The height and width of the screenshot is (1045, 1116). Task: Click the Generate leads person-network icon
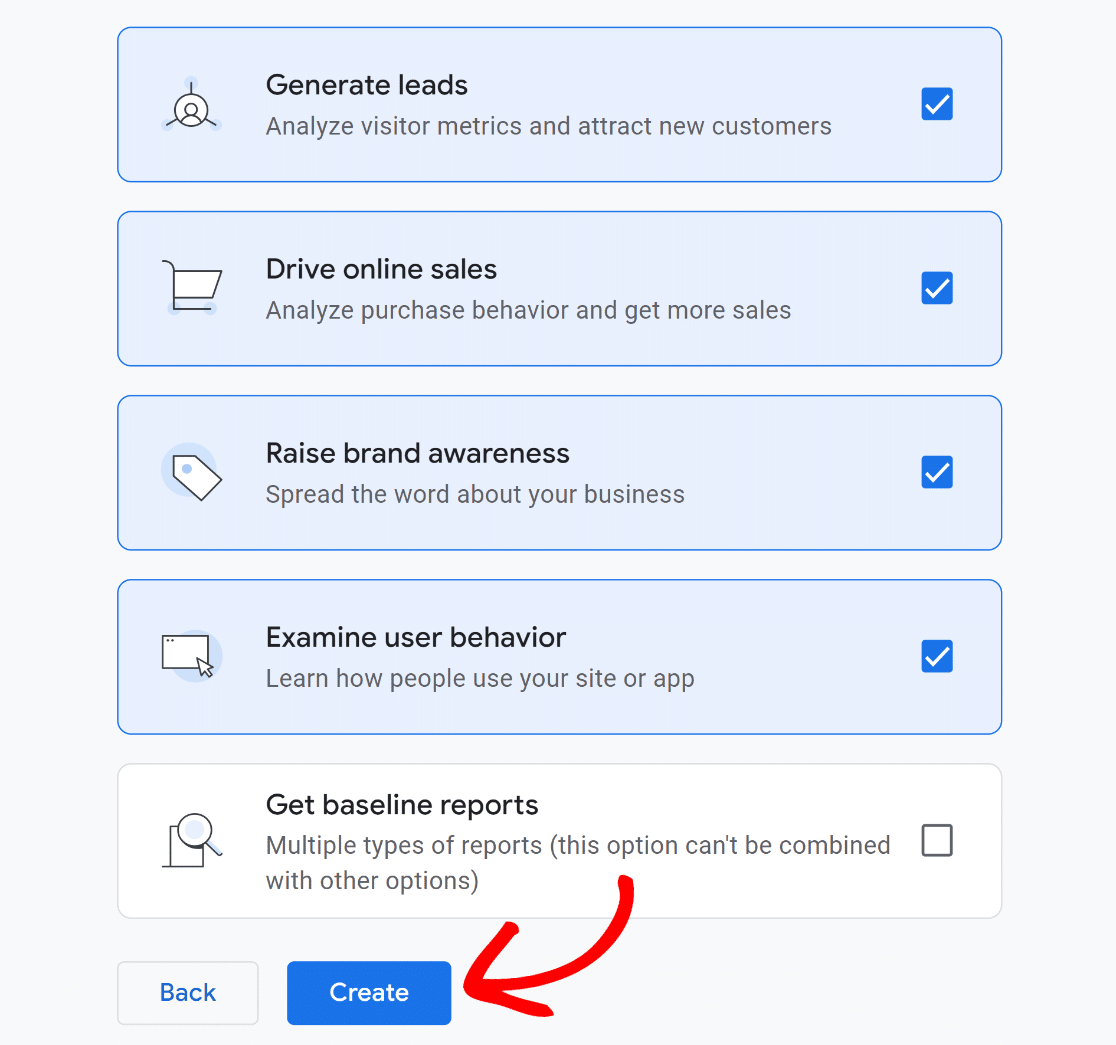[191, 105]
